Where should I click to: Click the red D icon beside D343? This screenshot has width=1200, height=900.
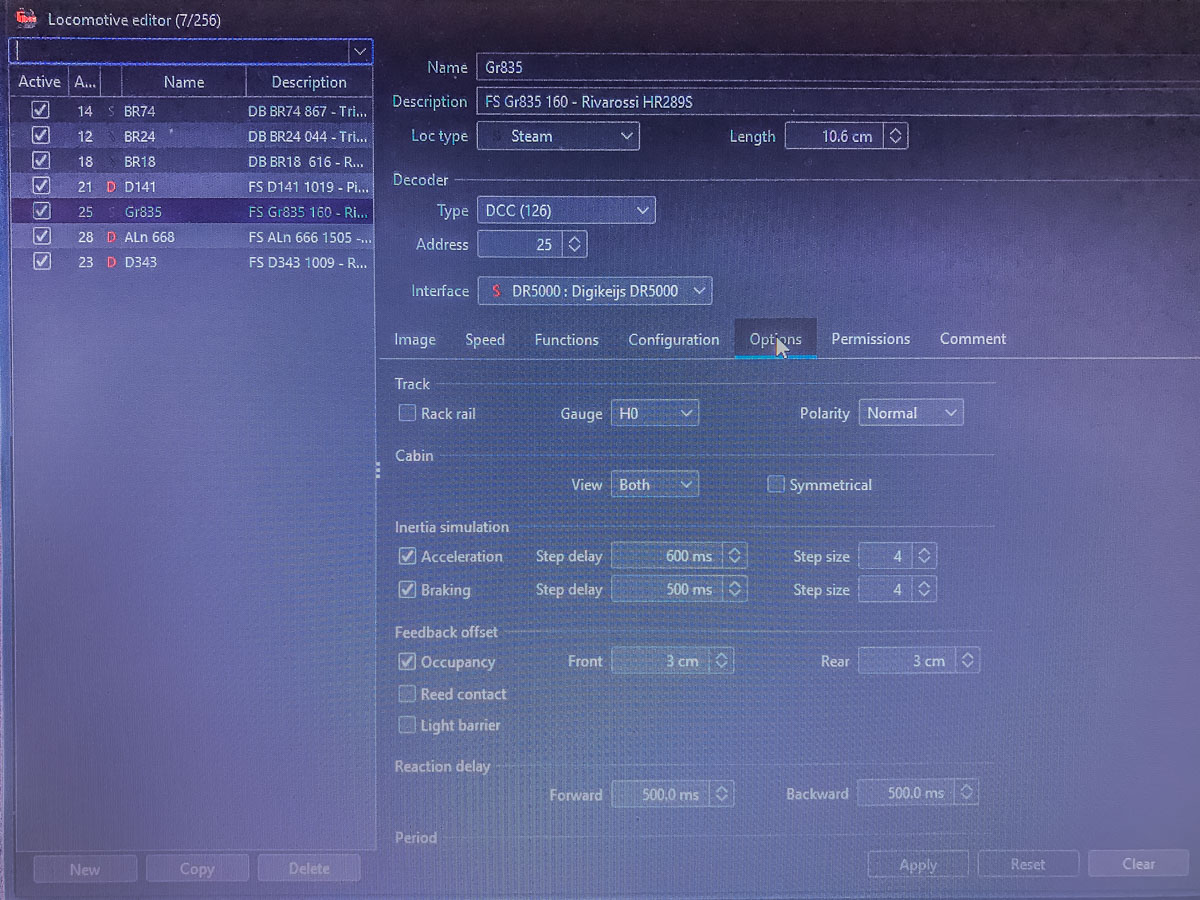click(111, 262)
